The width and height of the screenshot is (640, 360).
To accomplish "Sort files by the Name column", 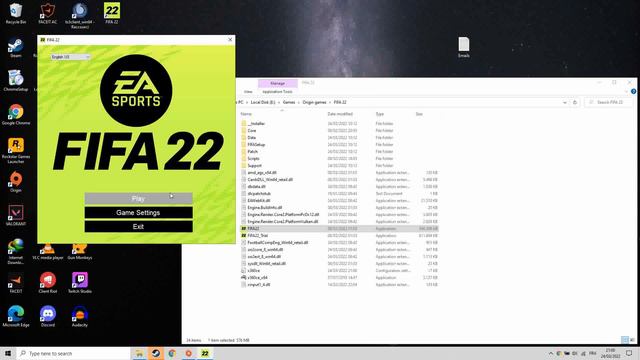I will pos(246,114).
